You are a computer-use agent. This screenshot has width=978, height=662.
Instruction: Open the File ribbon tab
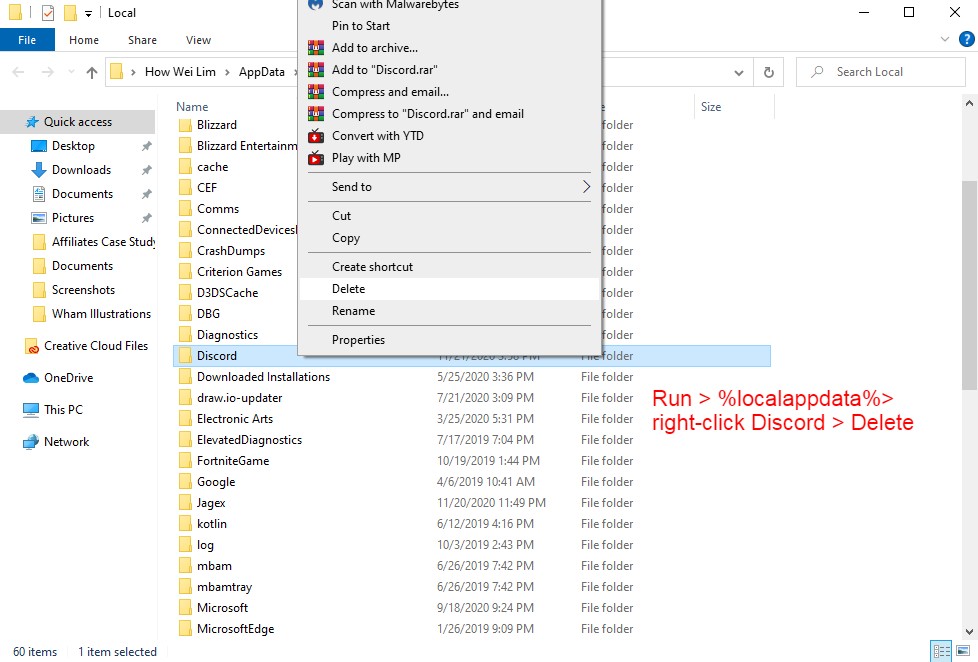(27, 40)
